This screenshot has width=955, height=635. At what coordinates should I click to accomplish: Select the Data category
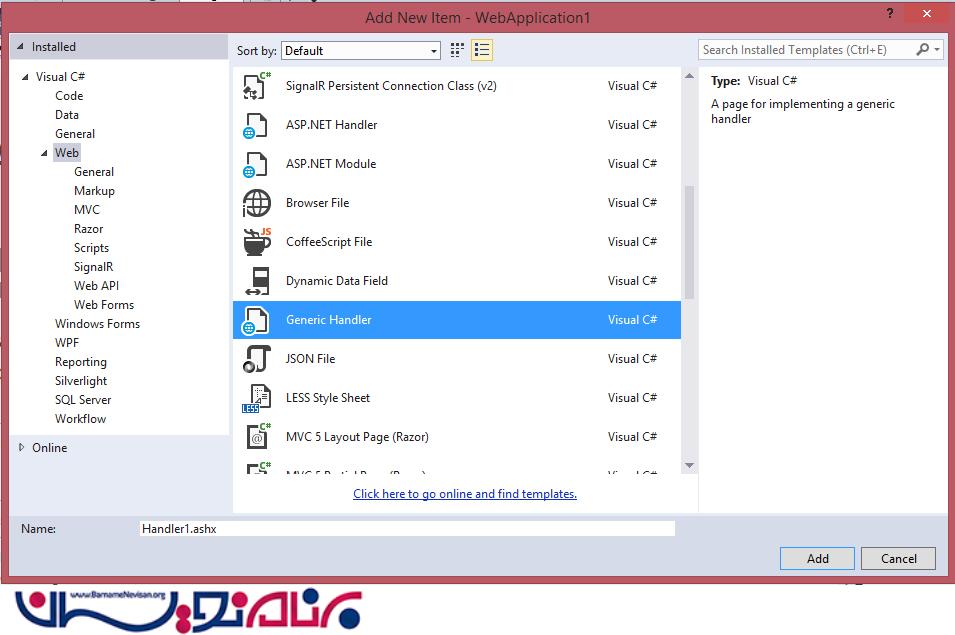(x=66, y=114)
